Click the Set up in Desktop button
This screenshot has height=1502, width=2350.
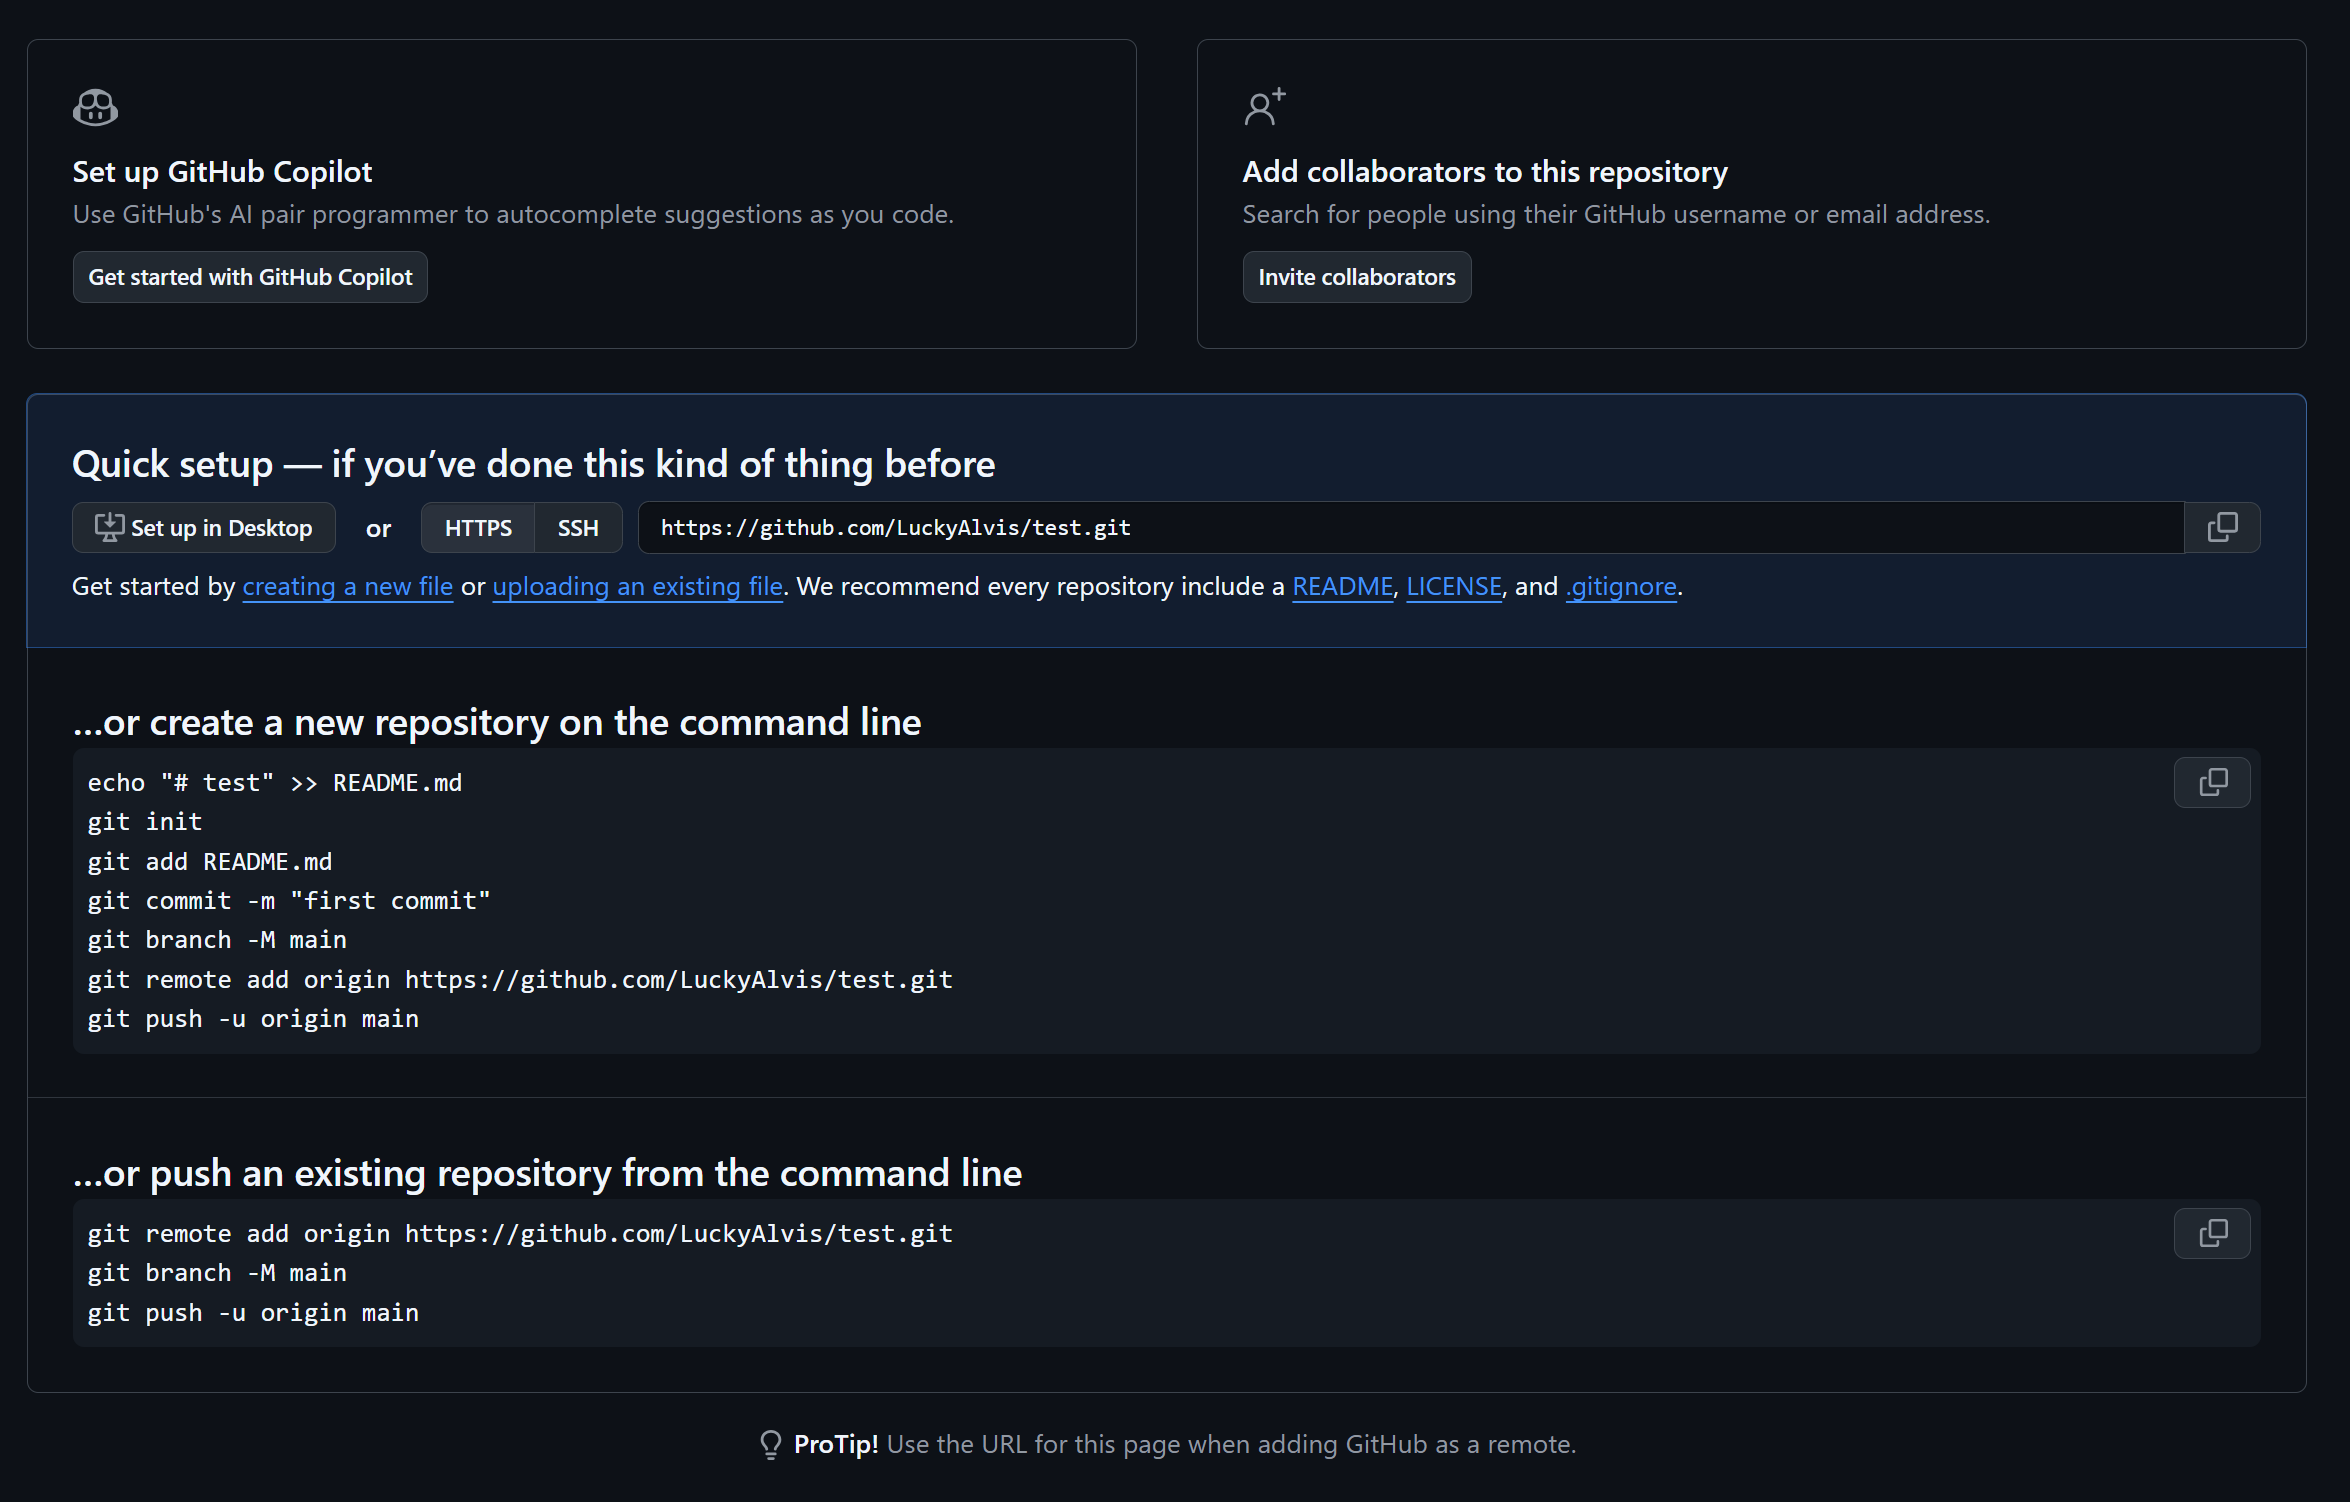[x=203, y=528]
